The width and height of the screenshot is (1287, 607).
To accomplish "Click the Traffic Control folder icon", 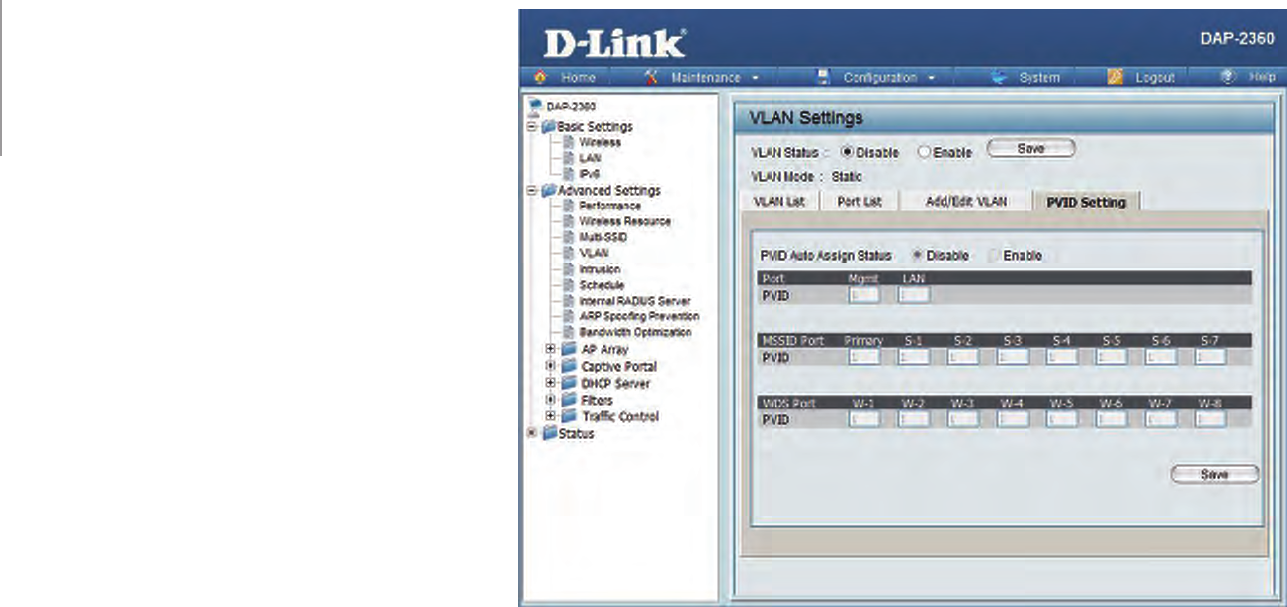I will point(568,417).
